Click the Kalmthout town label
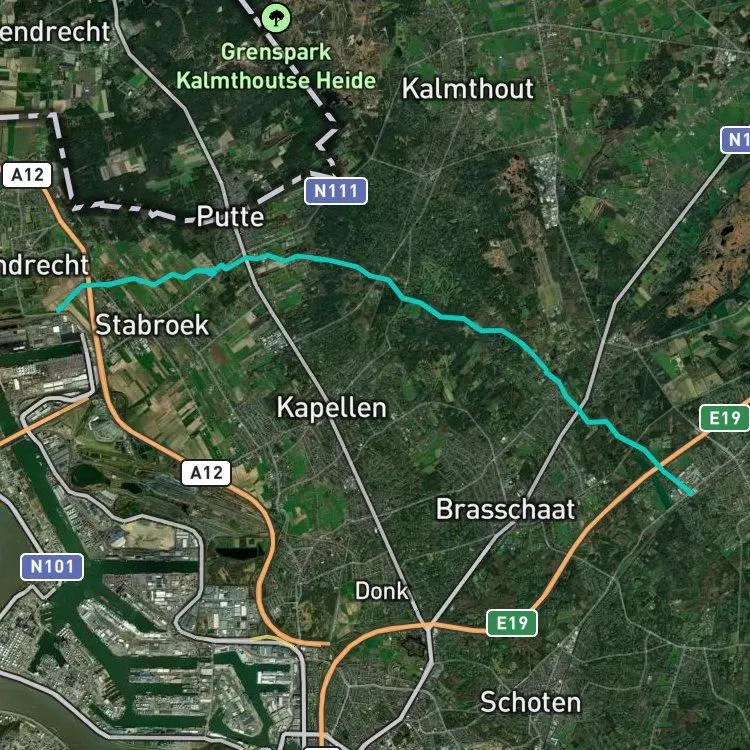Image resolution: width=750 pixels, height=750 pixels. point(467,89)
